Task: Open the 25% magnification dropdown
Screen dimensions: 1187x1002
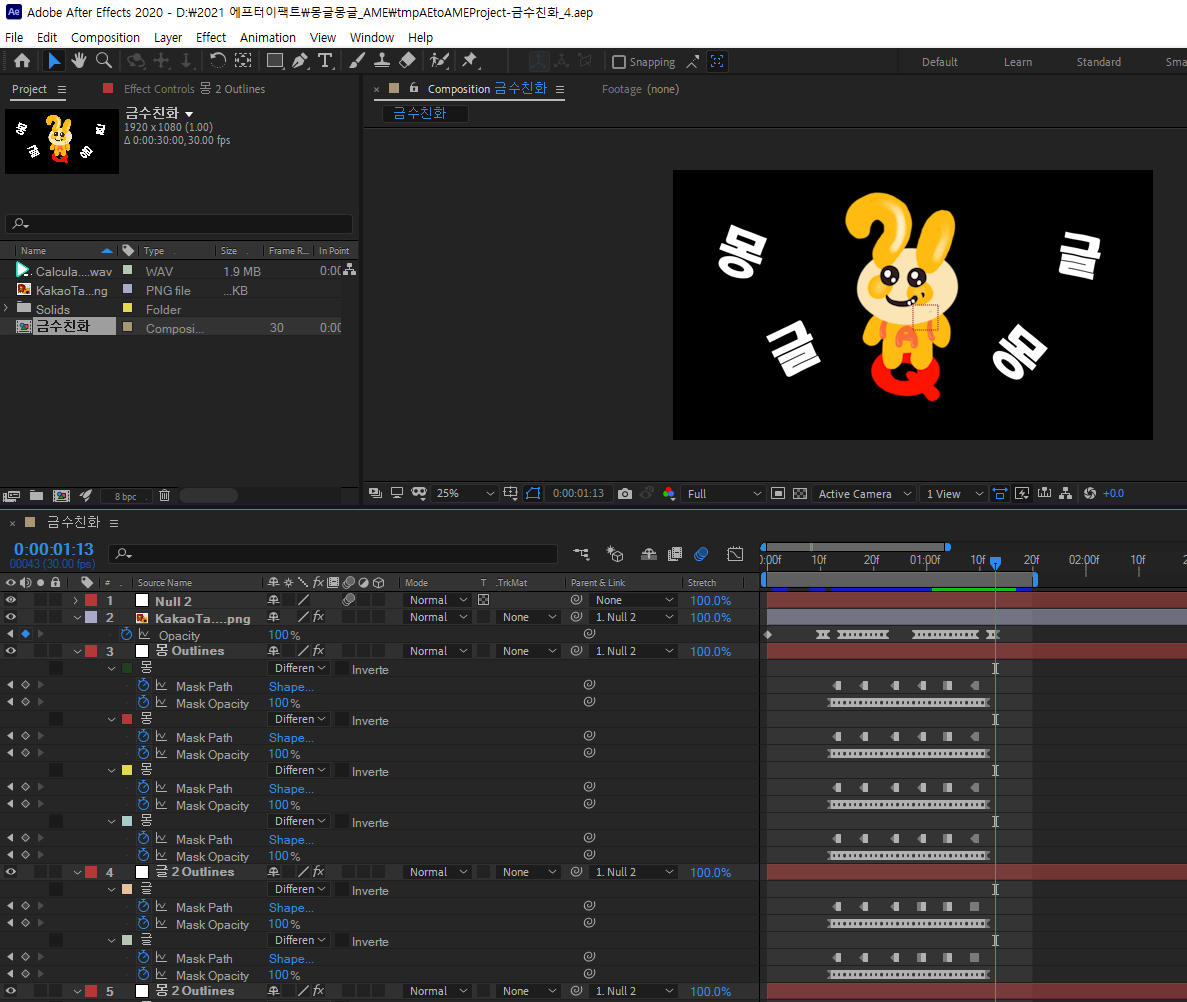Action: [465, 493]
